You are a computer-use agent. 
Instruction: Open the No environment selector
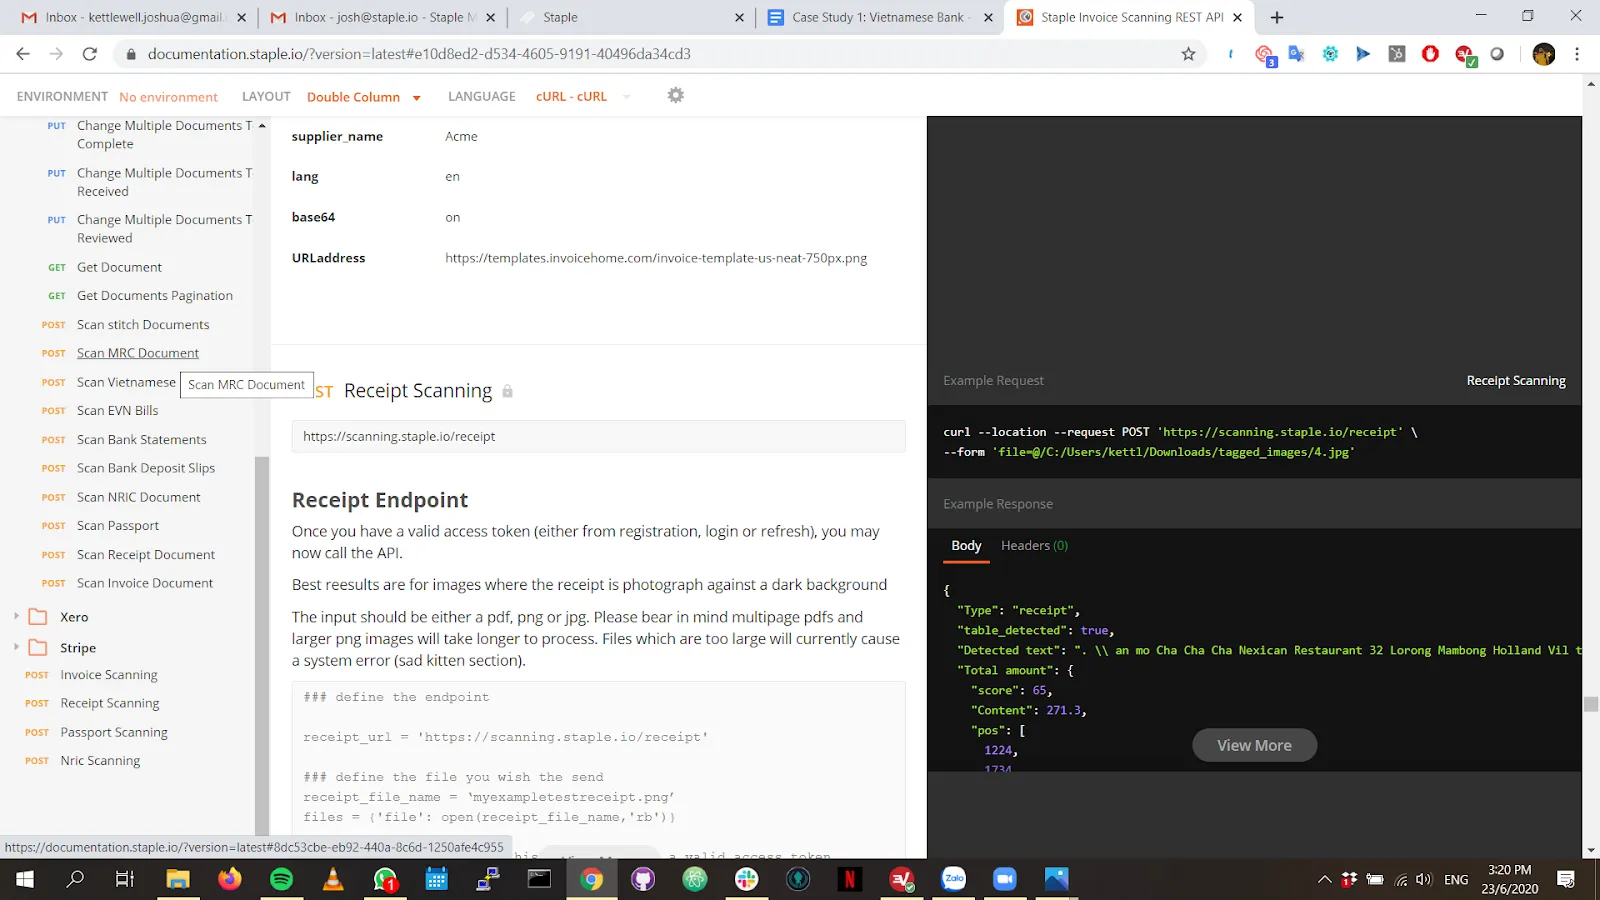point(168,97)
